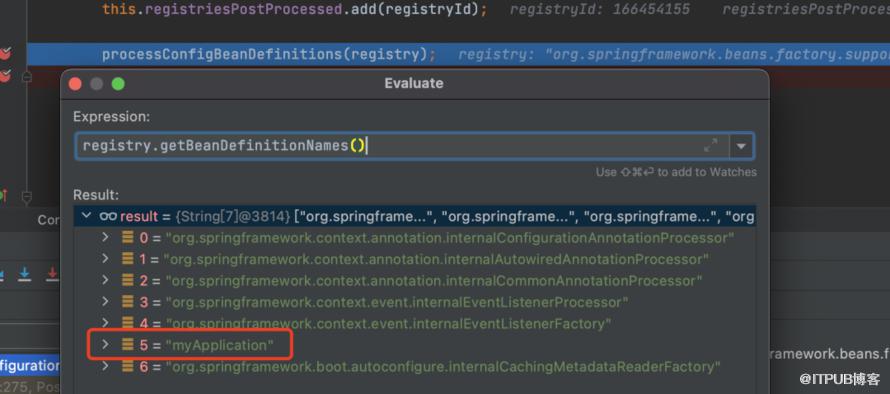Click the array element icon of index 0
The width and height of the screenshot is (890, 394).
(x=128, y=238)
